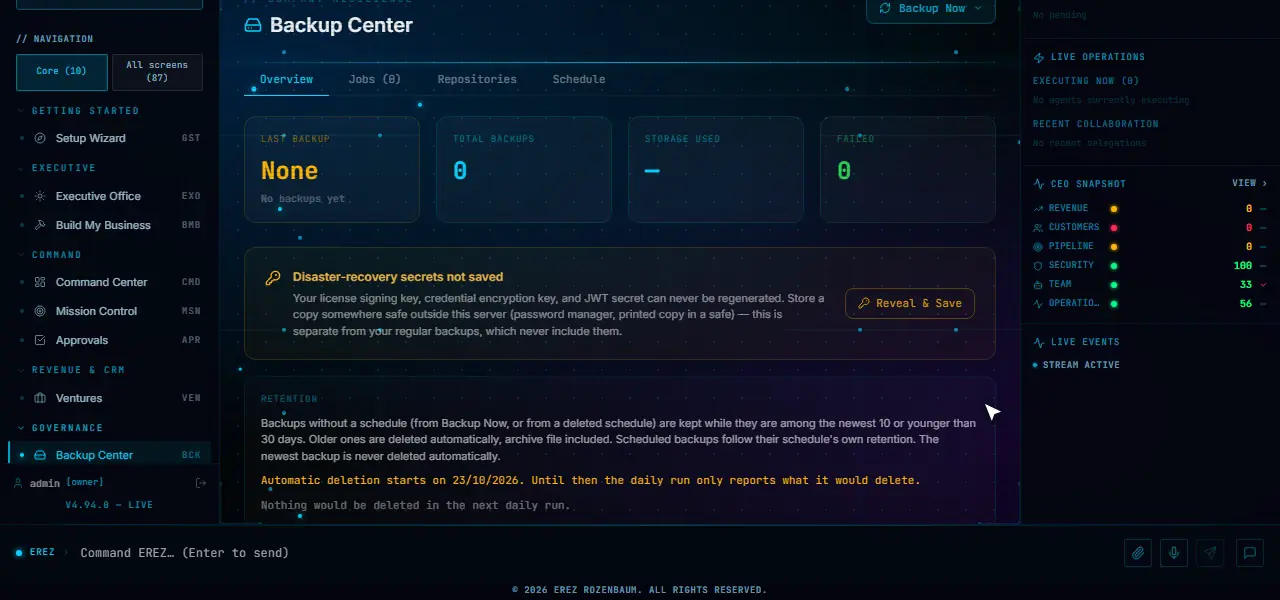Click the Live Events pulse icon

1038,342
